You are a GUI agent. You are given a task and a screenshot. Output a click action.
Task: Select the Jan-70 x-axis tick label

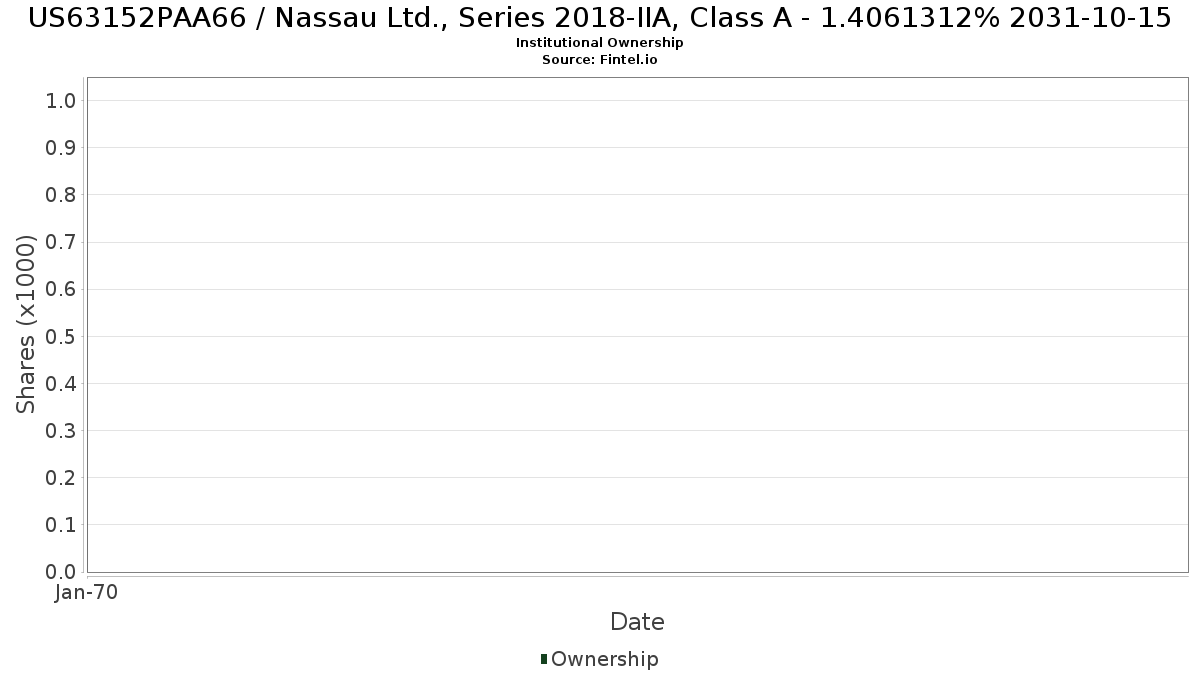[87, 593]
